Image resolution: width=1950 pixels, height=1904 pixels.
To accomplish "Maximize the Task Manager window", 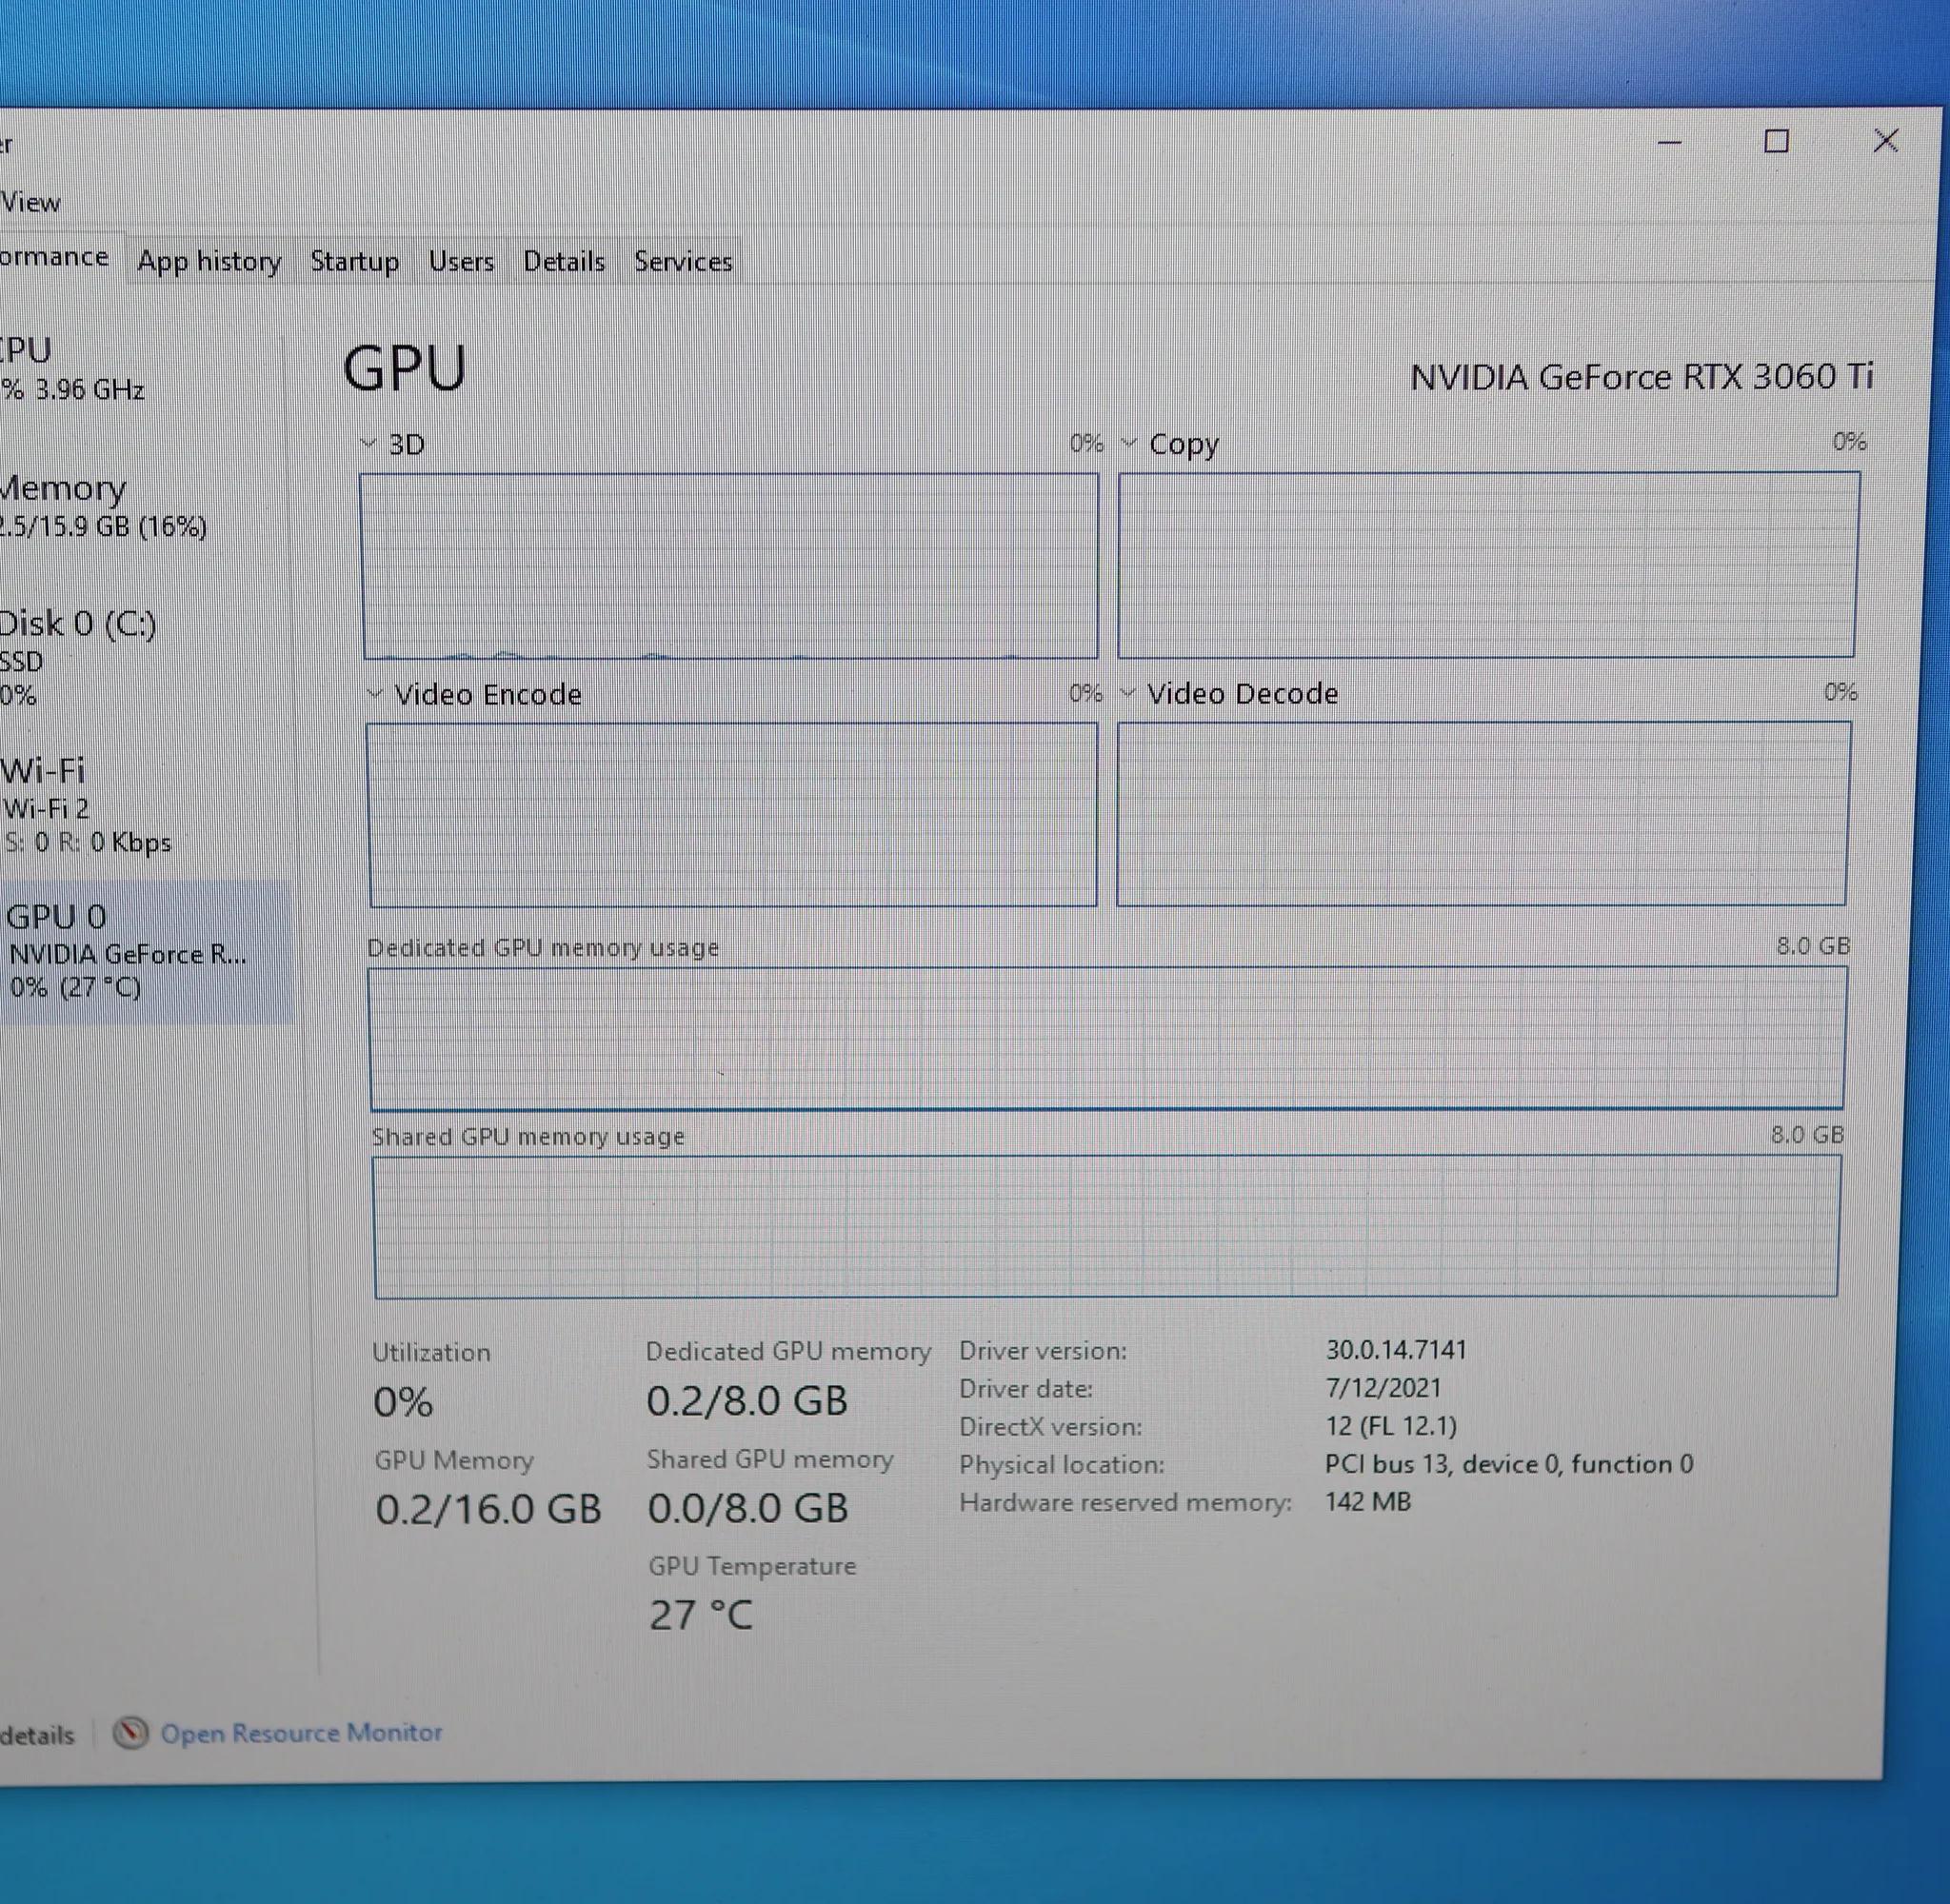I will pos(1776,141).
